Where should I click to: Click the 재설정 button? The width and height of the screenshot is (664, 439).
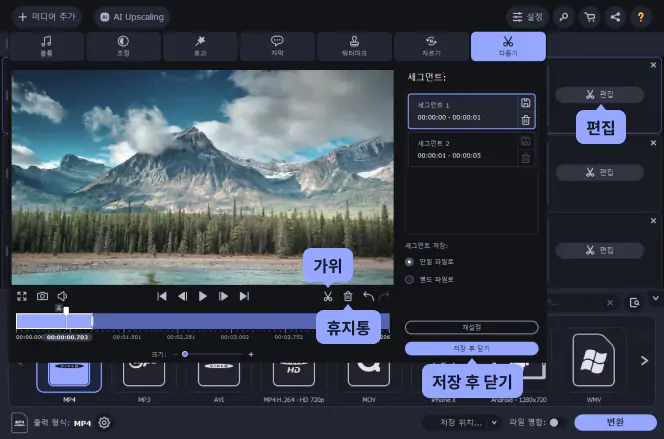point(472,327)
